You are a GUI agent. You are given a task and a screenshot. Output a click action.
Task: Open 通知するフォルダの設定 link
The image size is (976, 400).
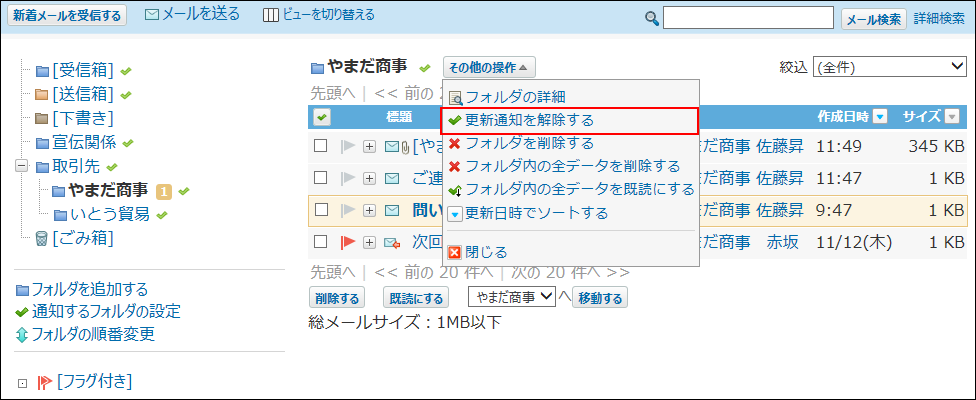(x=106, y=312)
